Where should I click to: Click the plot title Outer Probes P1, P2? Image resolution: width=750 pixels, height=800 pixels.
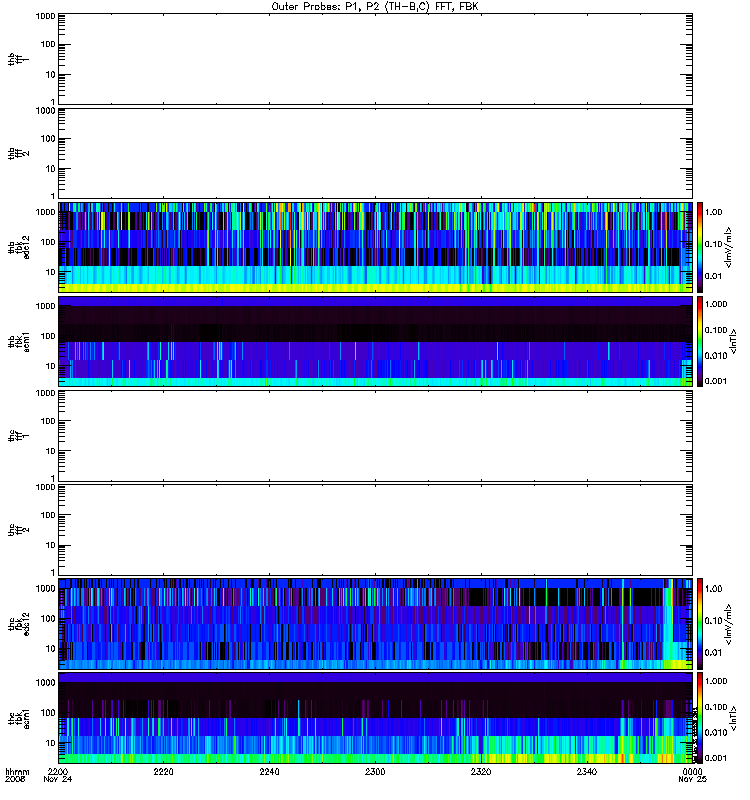point(375,6)
